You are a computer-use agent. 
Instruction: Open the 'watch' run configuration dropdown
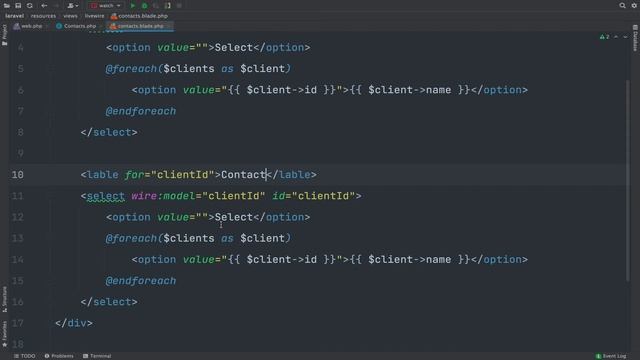[106, 6]
